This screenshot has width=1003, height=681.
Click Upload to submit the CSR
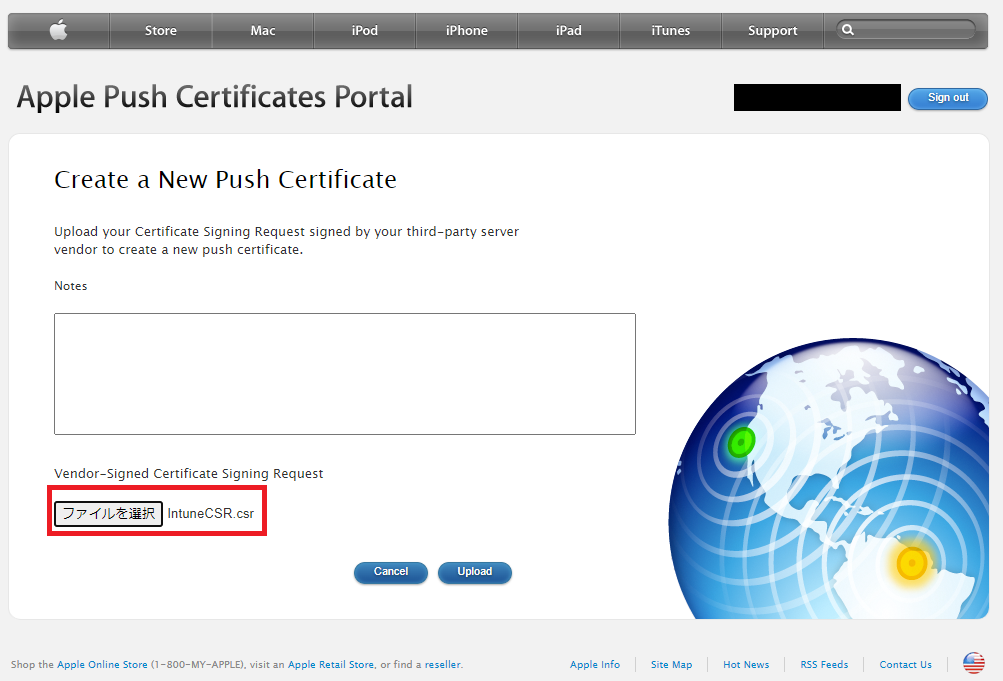[475, 572]
